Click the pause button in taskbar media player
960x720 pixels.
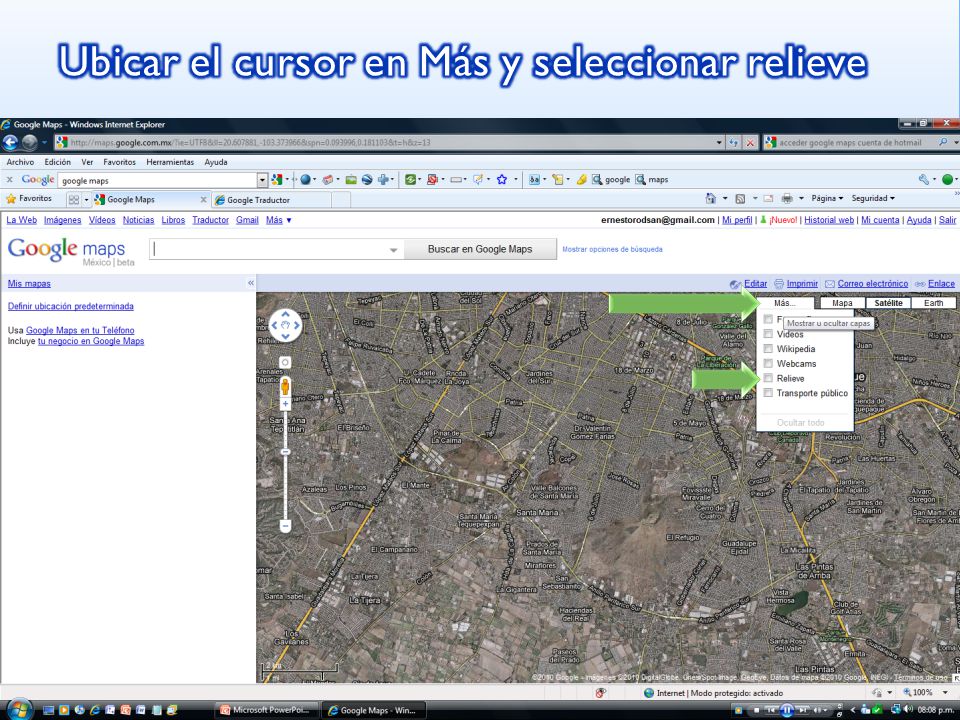pyautogui.click(x=786, y=710)
